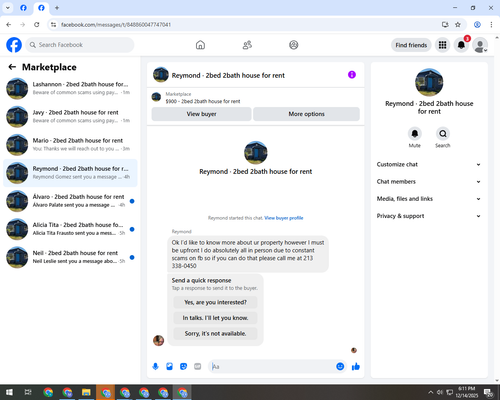500x400 pixels.
Task: Open the Lashannon conversation
Action: [70, 88]
